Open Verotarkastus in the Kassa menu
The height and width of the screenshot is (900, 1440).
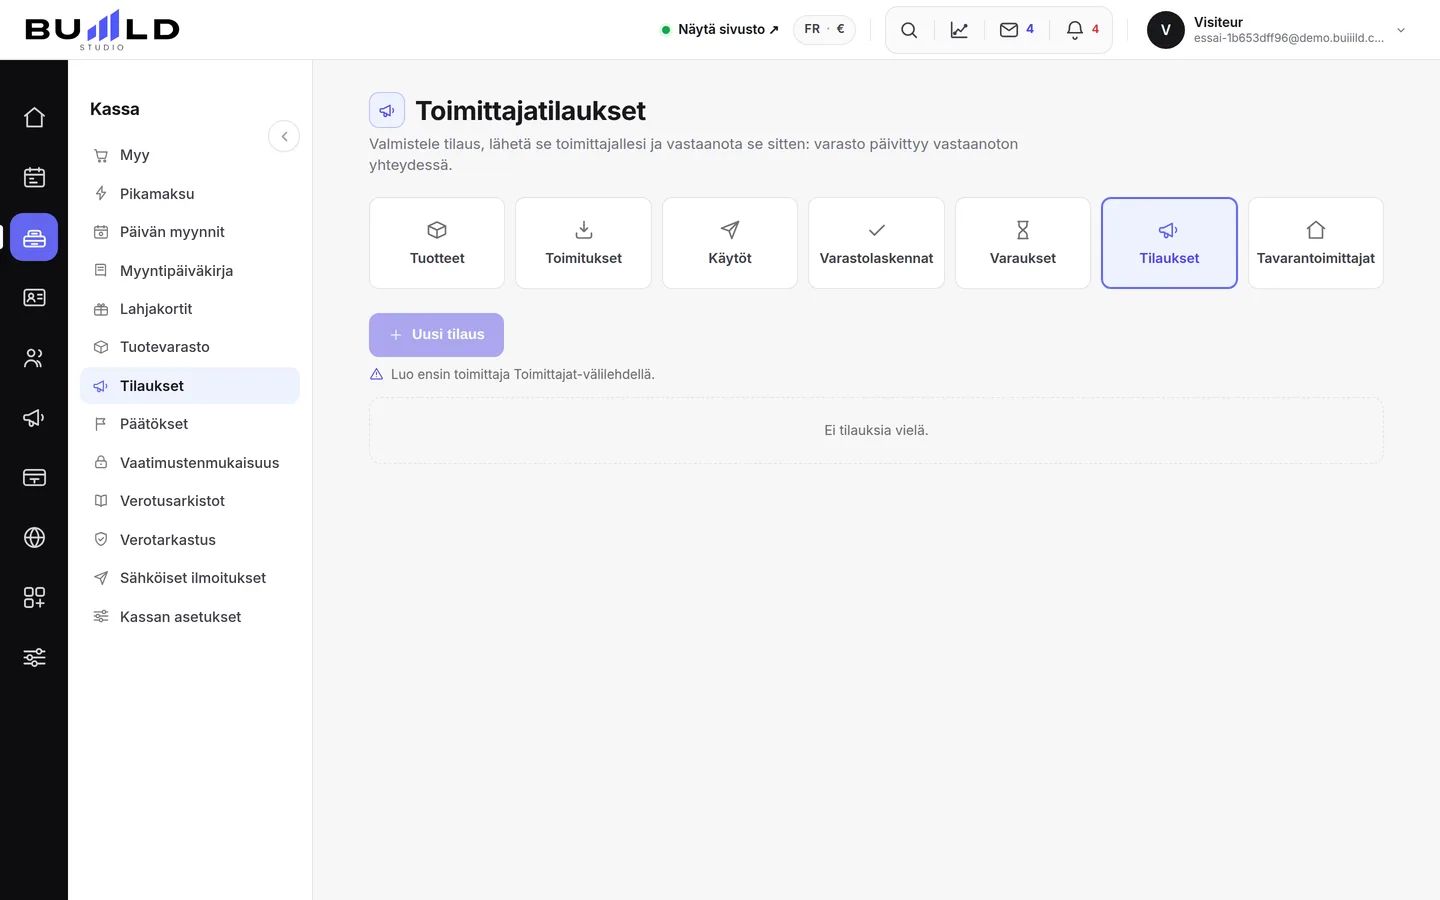click(x=190, y=540)
